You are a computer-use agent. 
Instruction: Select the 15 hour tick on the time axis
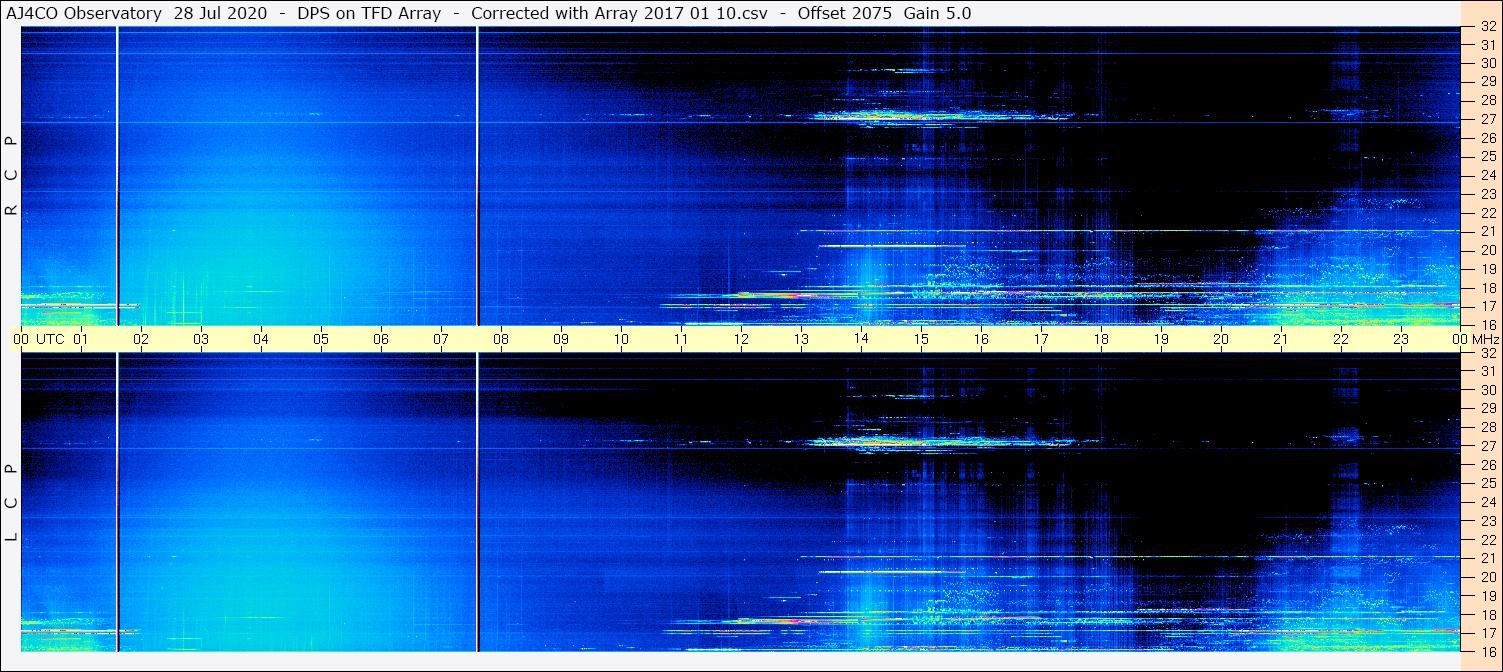[921, 339]
